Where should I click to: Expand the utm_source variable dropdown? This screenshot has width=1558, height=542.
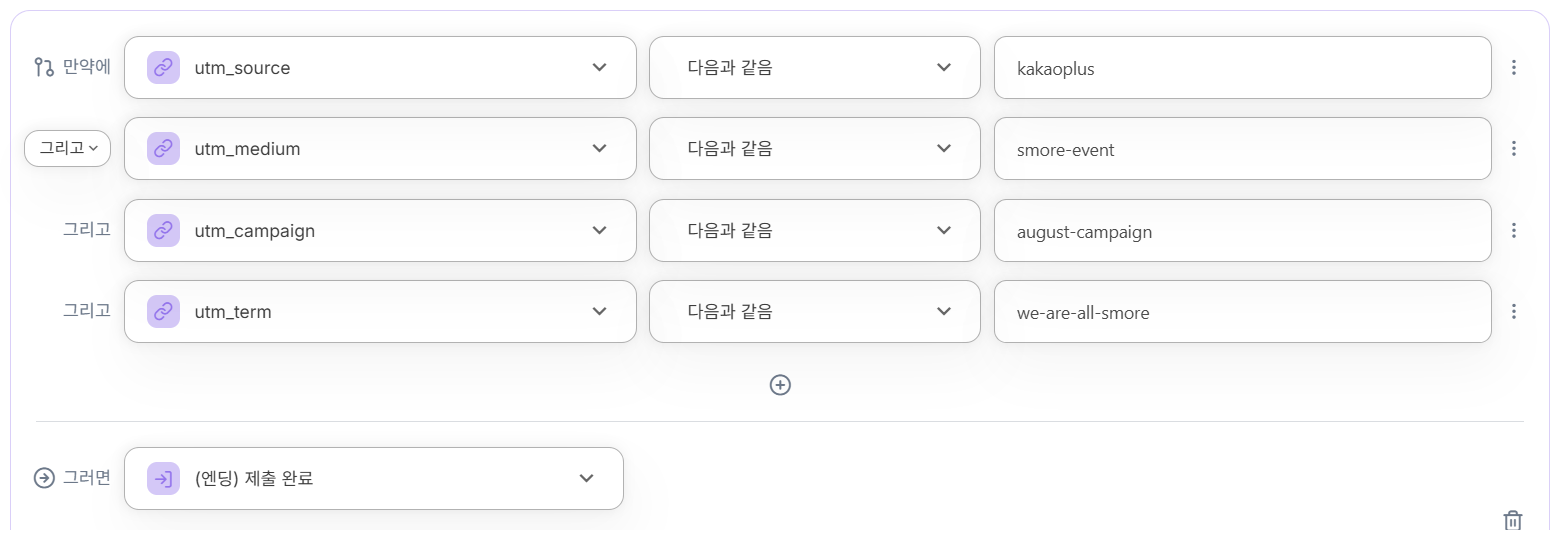(x=598, y=68)
